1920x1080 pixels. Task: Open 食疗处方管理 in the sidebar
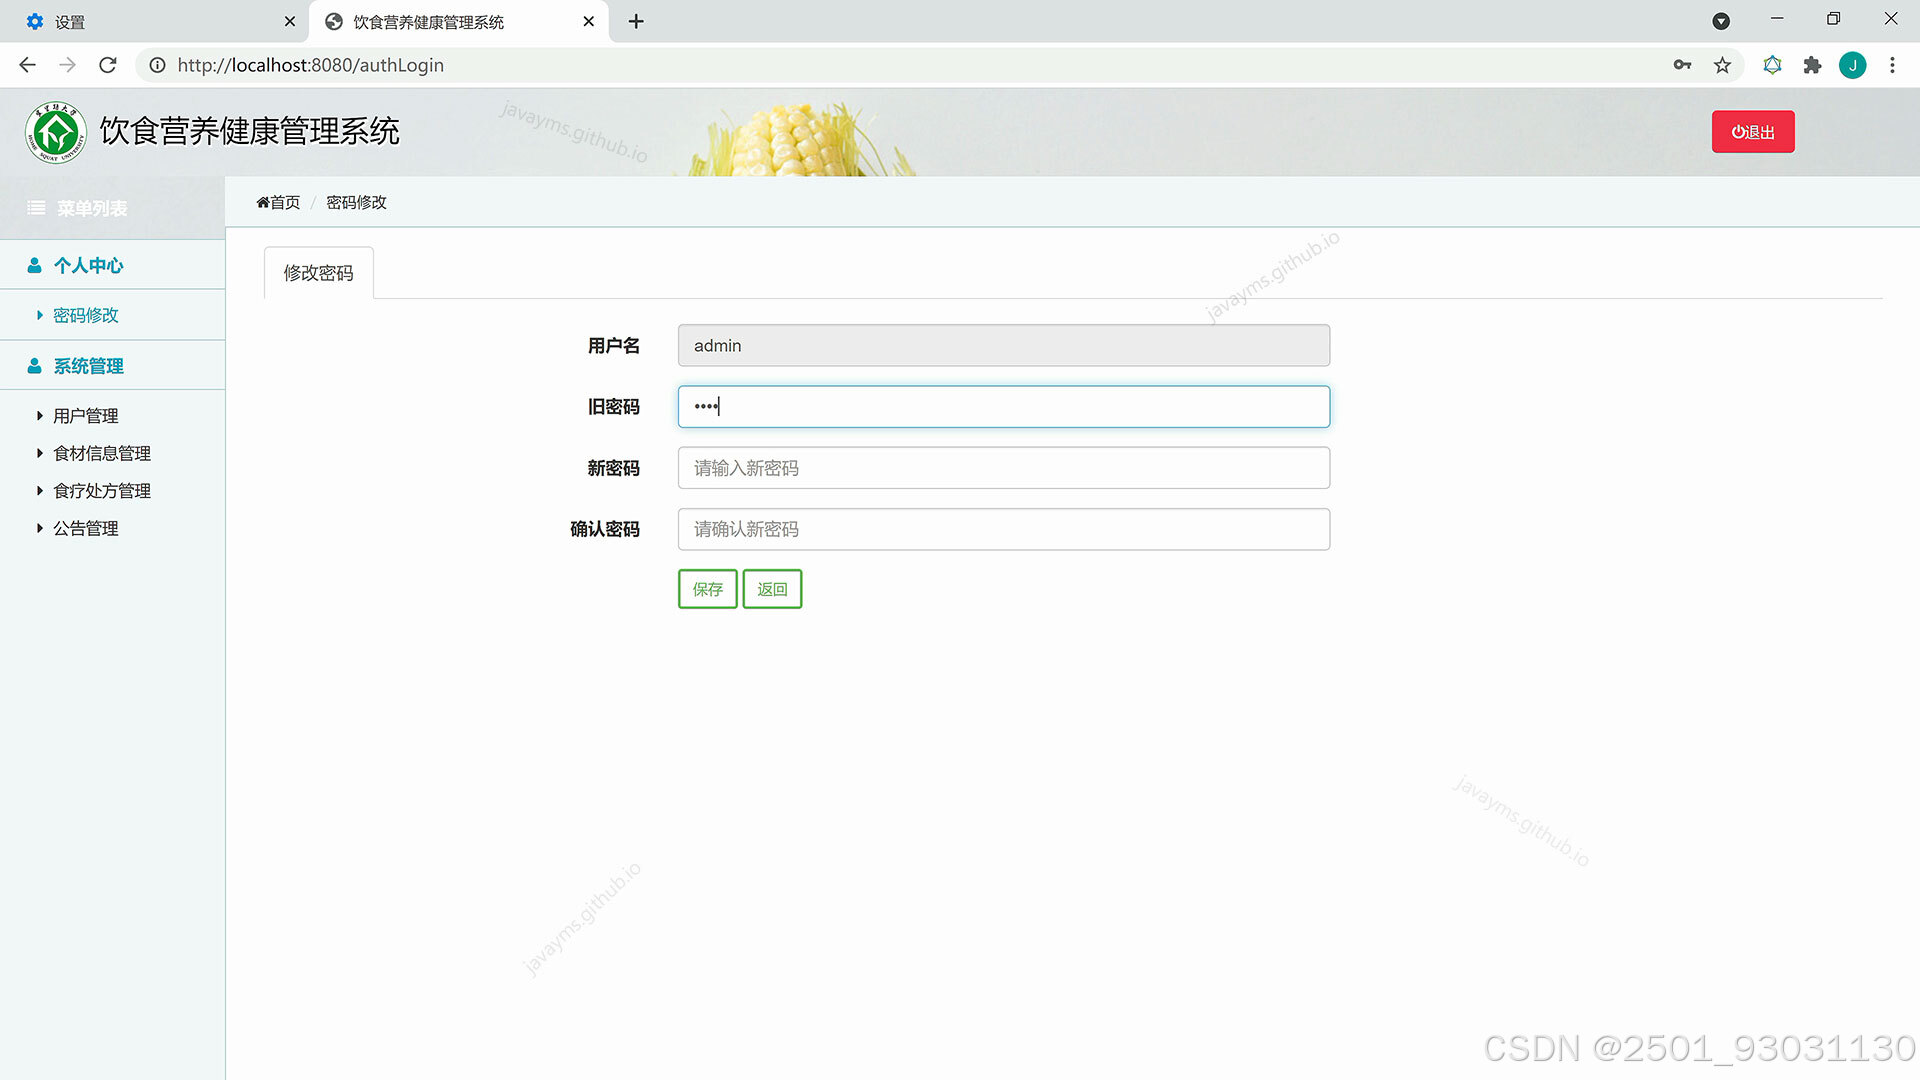pyautogui.click(x=101, y=491)
